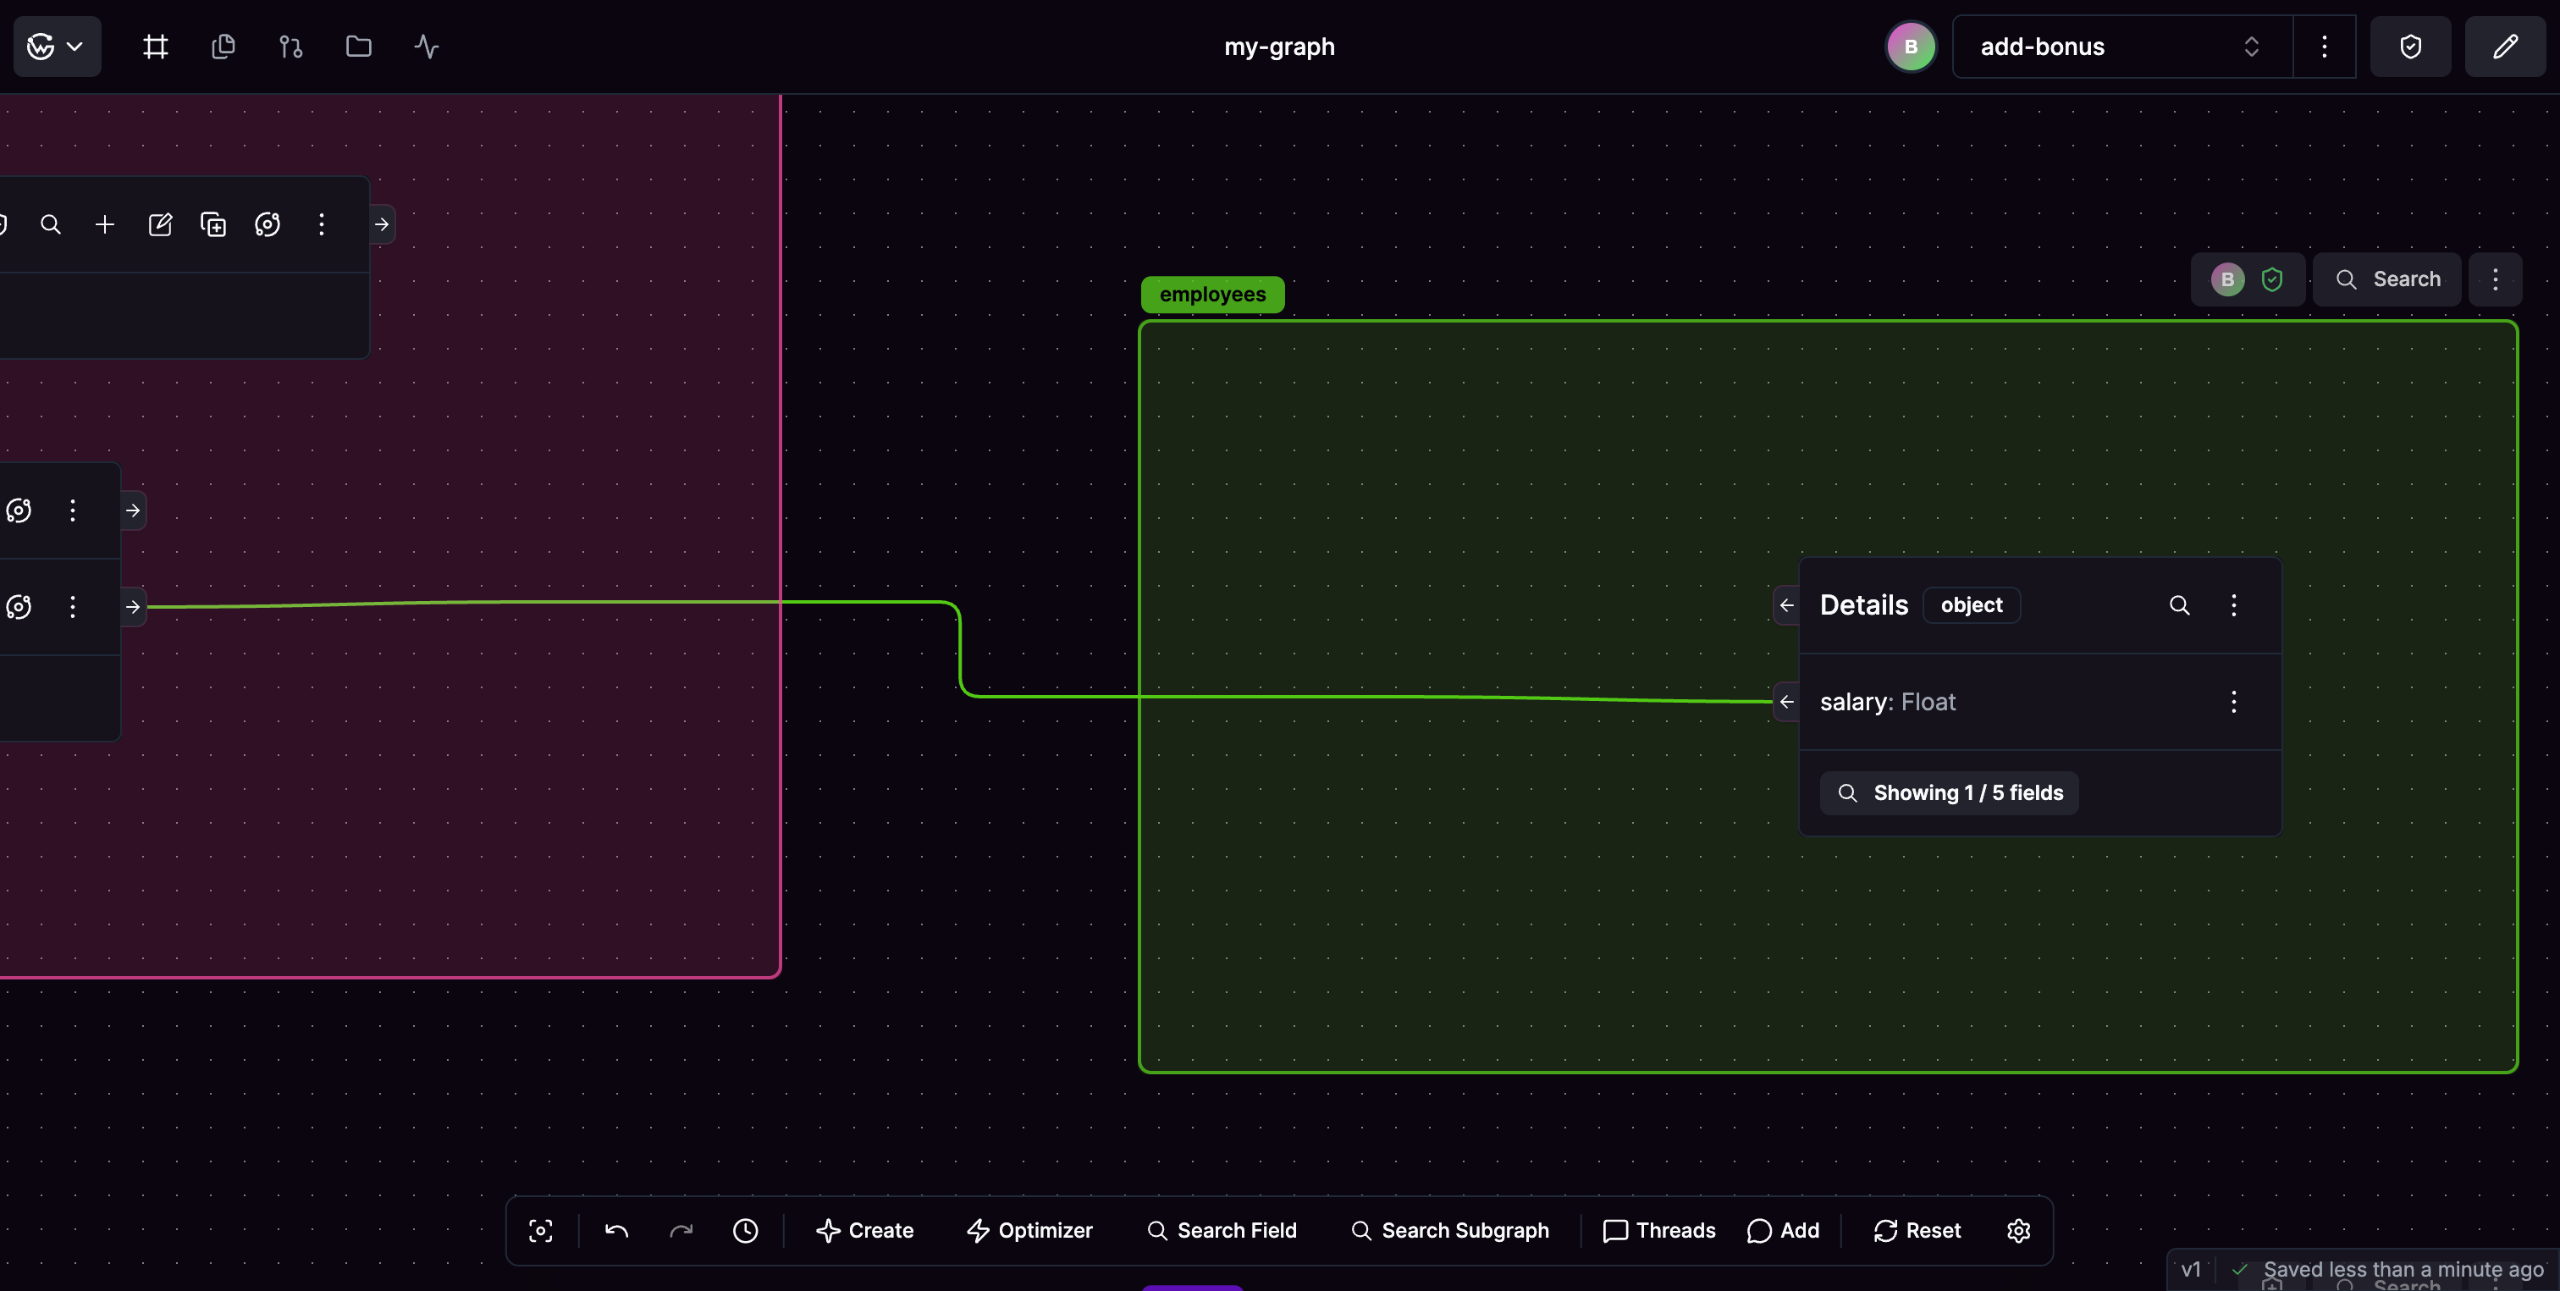Open canvas settings gear

click(2018, 1231)
